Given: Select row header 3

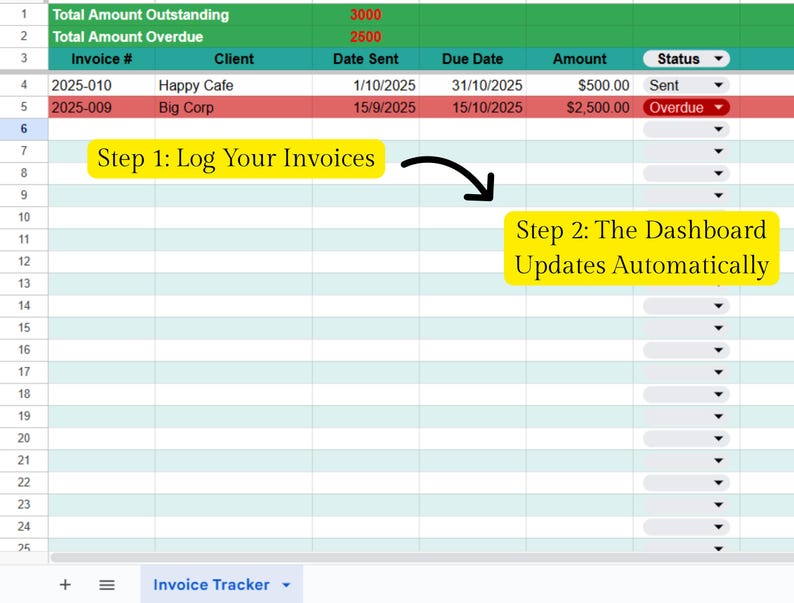Looking at the screenshot, I should pyautogui.click(x=24, y=58).
